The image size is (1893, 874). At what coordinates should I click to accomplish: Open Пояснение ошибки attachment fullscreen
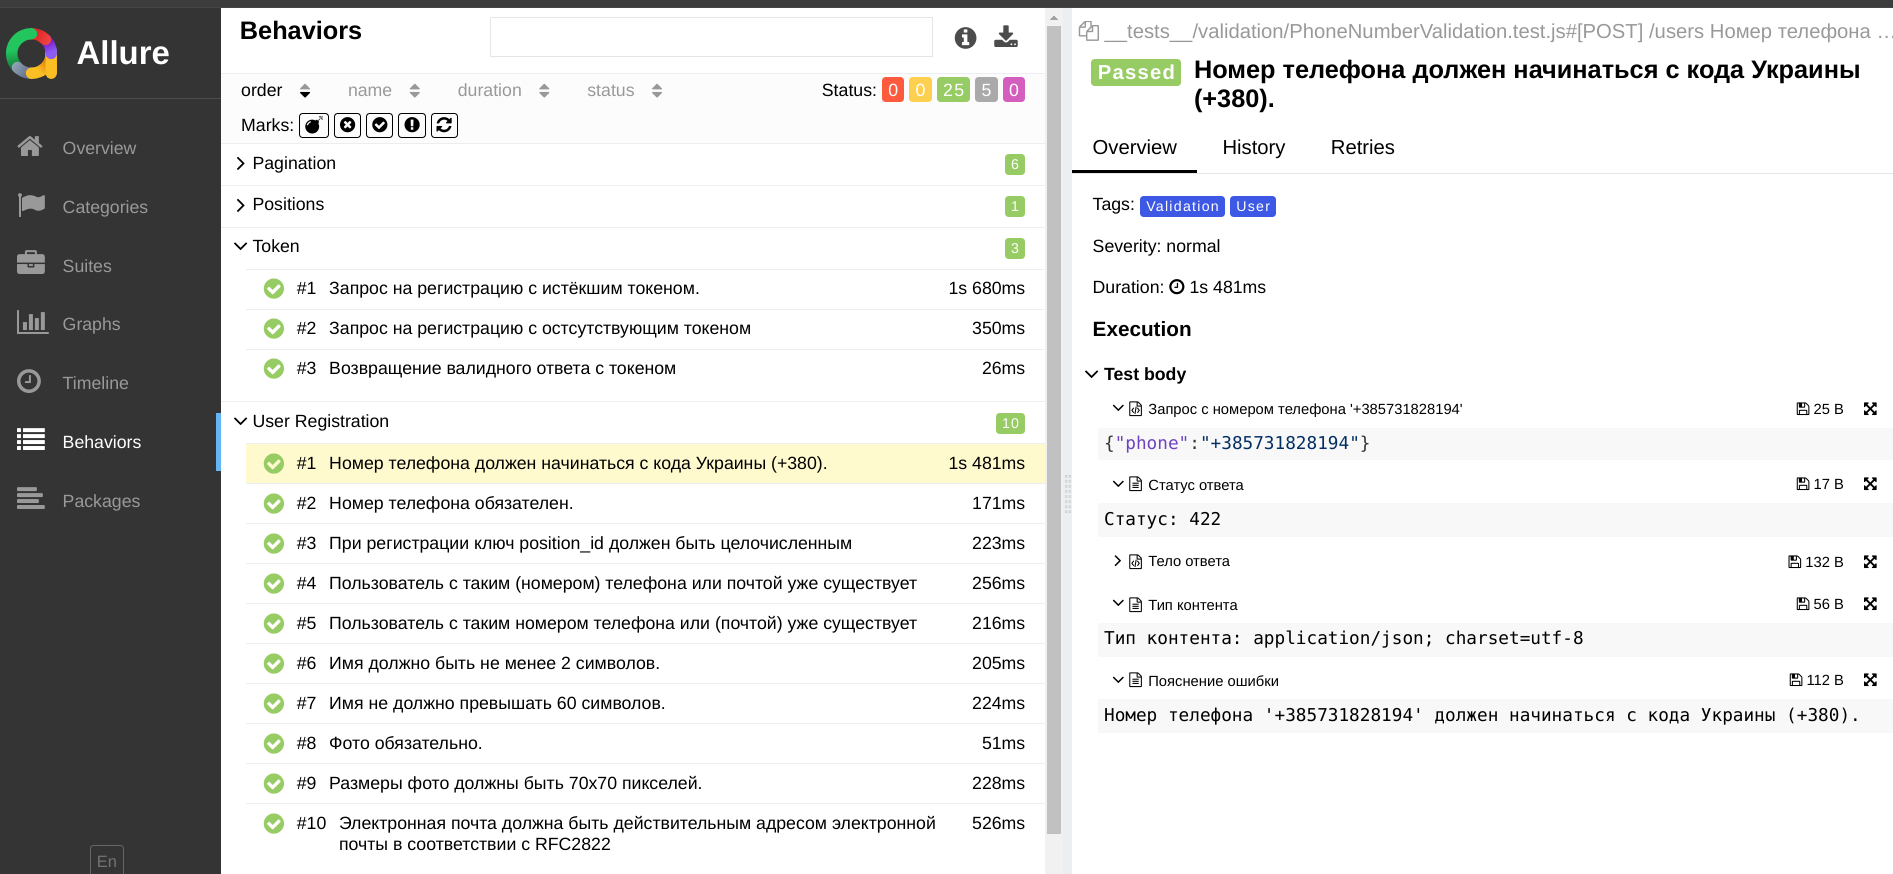coord(1870,680)
